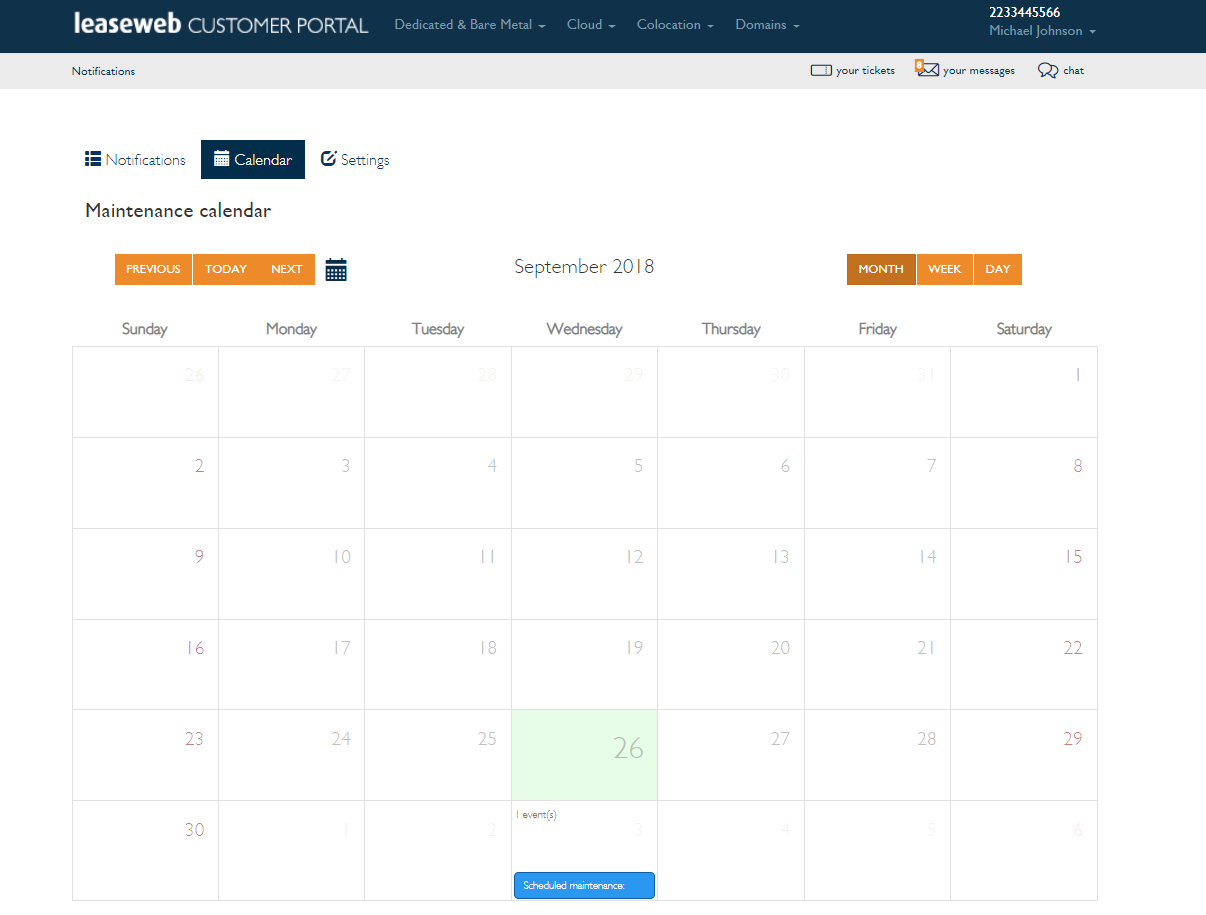Open your tickets icon

pos(821,71)
